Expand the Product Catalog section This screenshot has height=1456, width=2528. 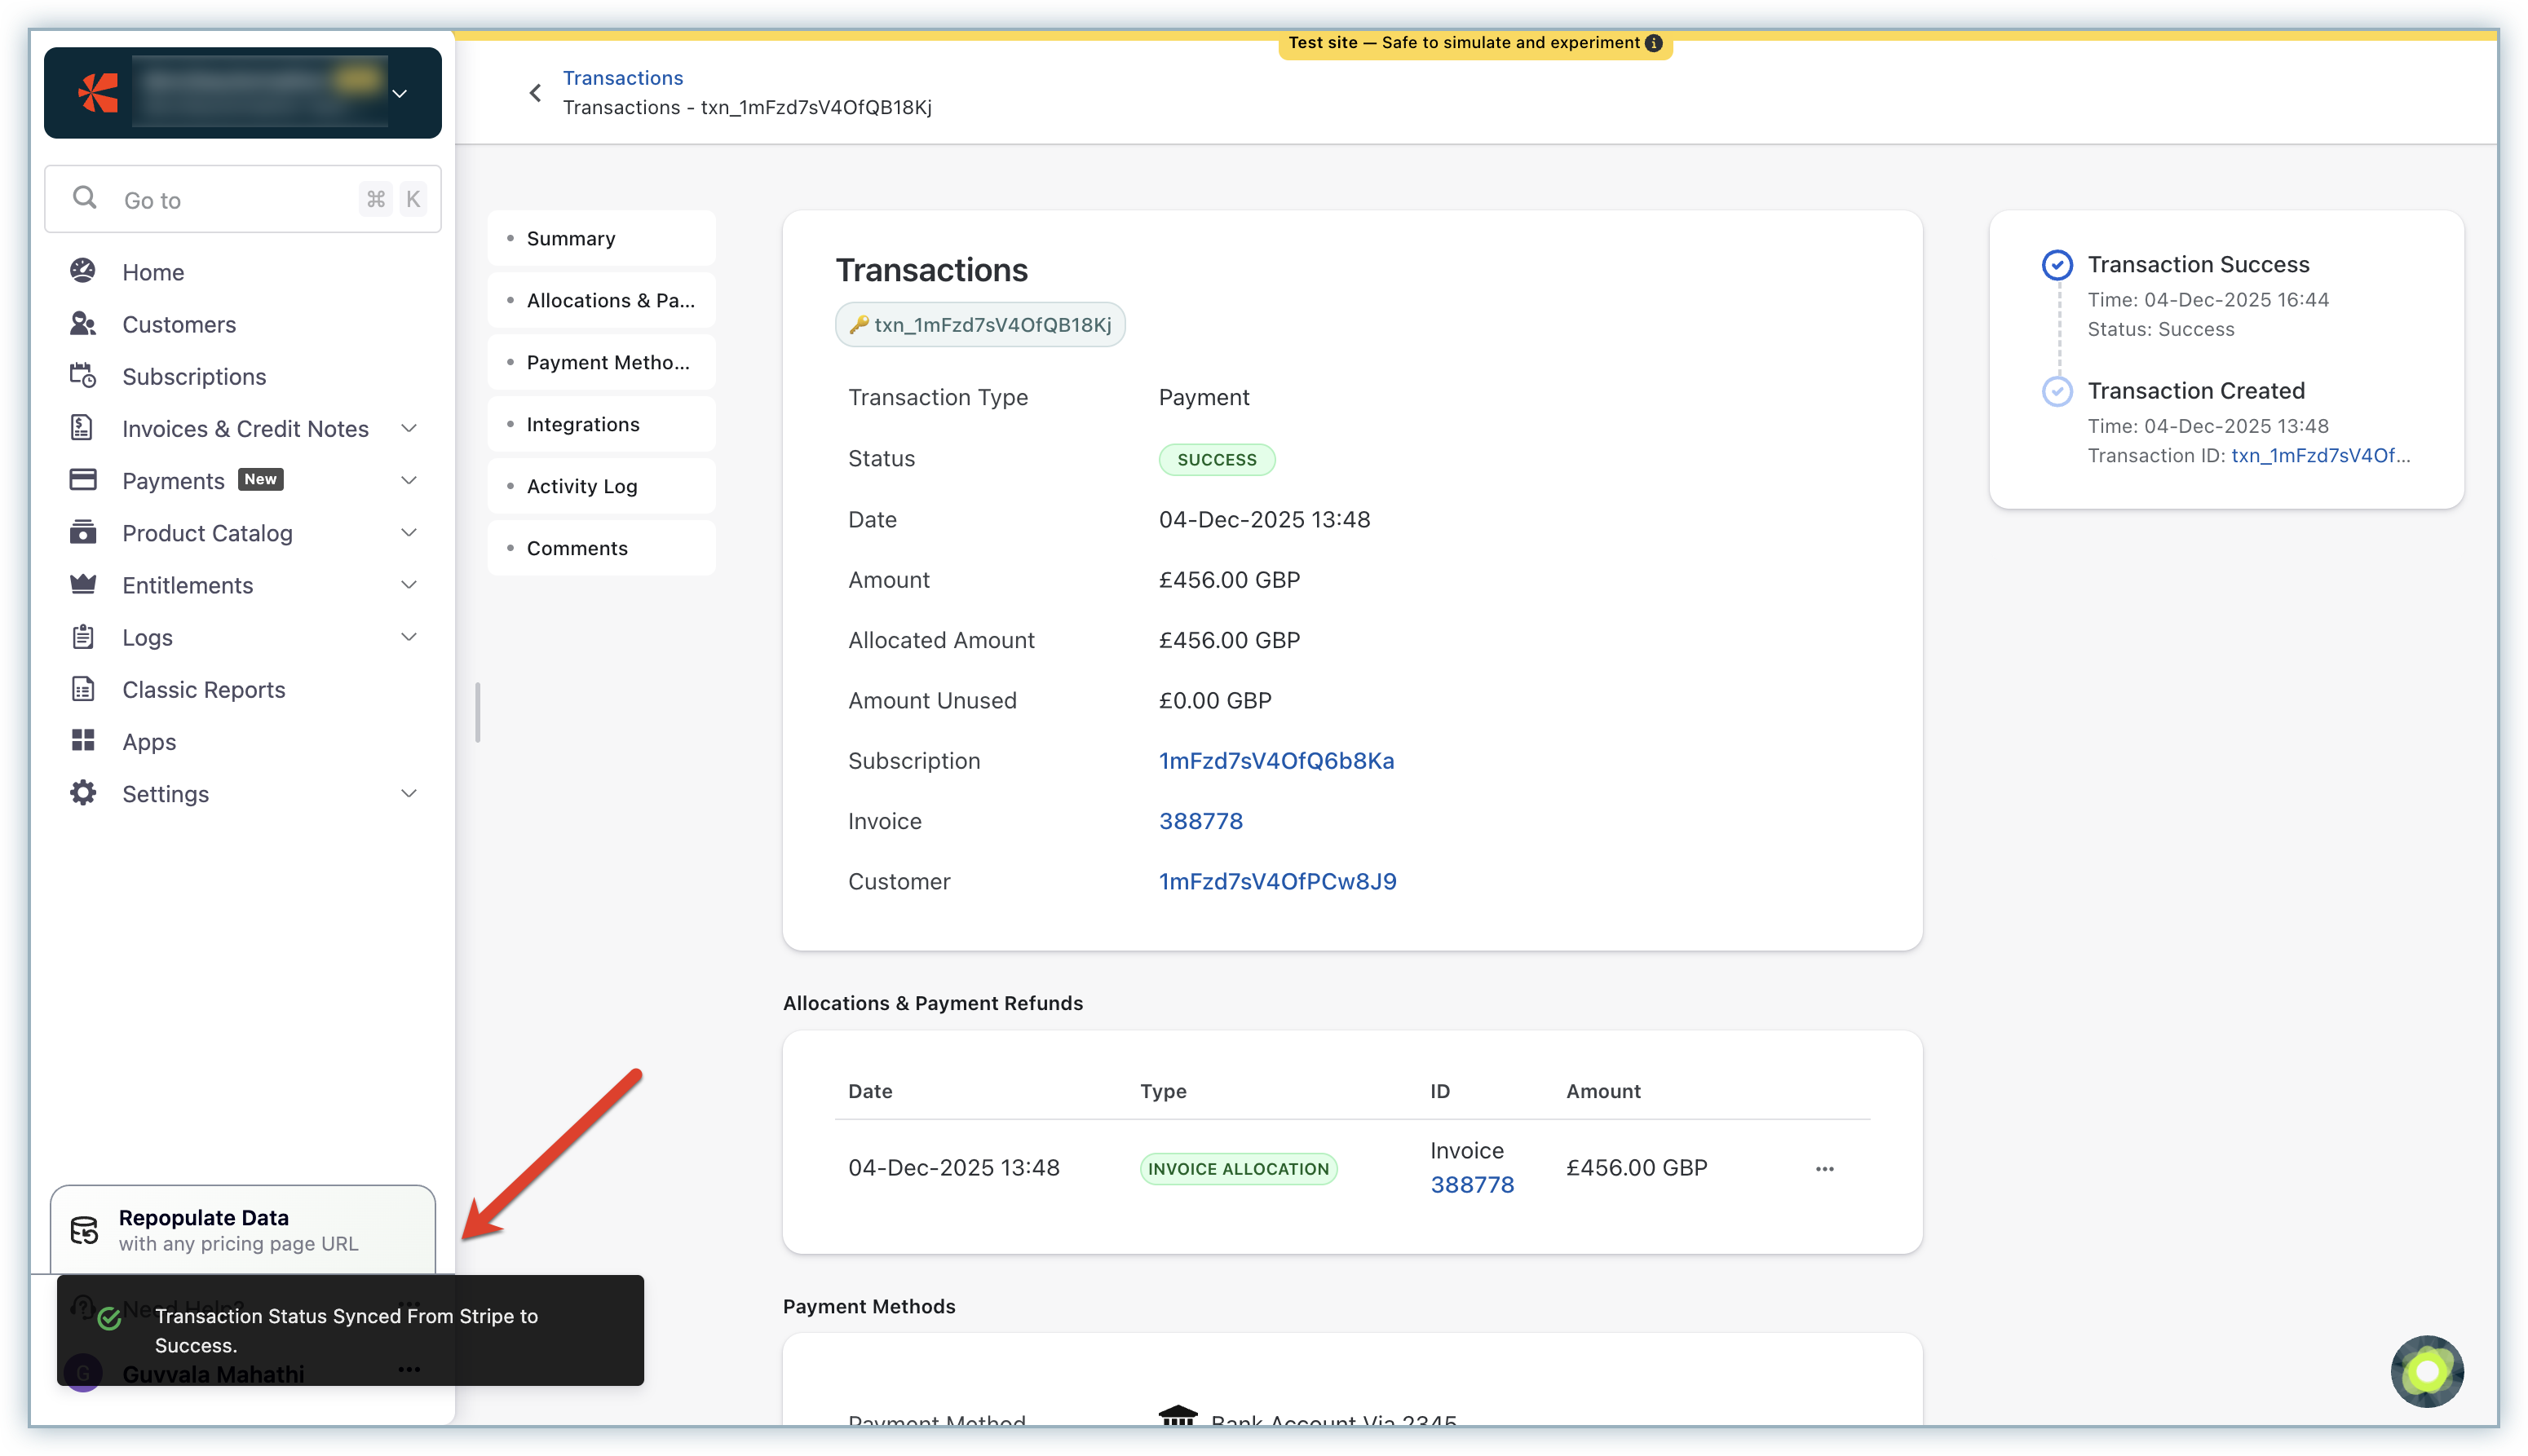pos(409,533)
